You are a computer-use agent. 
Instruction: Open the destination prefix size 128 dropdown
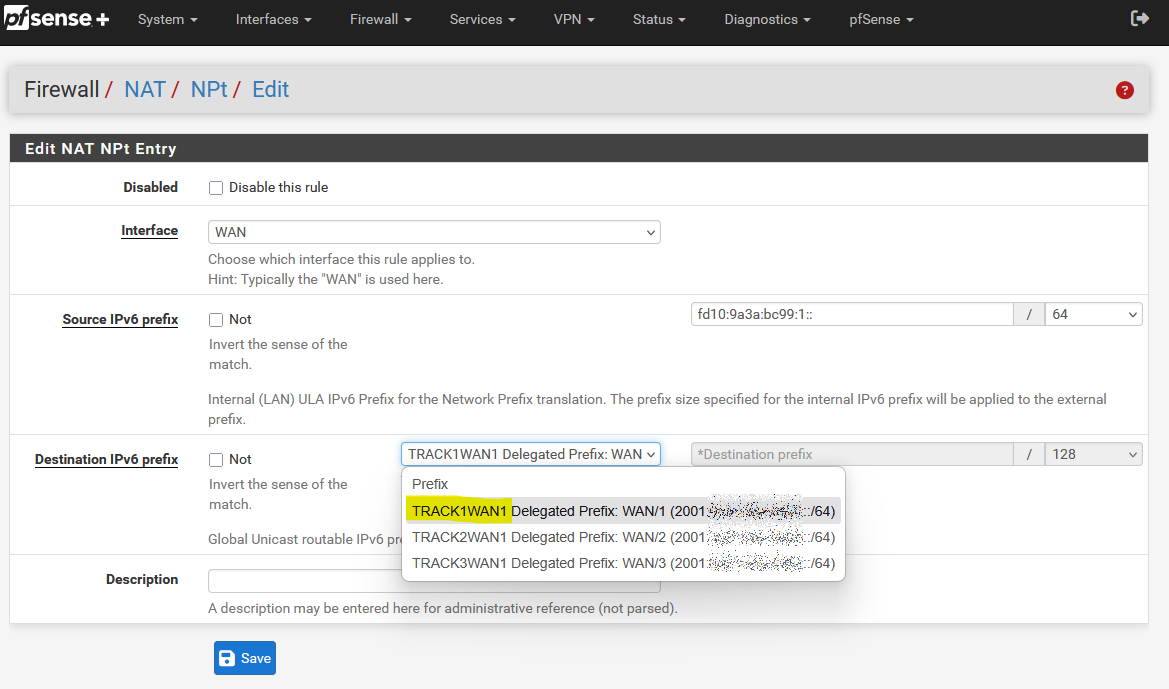[1093, 454]
